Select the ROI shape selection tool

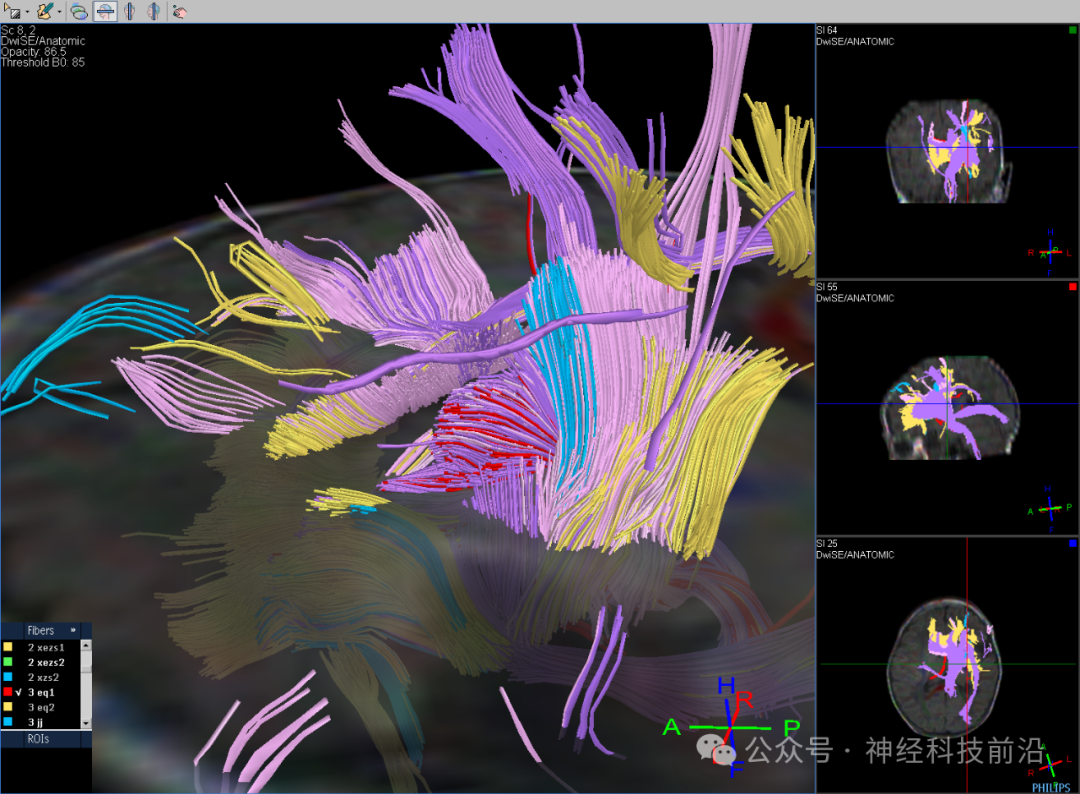pos(12,11)
